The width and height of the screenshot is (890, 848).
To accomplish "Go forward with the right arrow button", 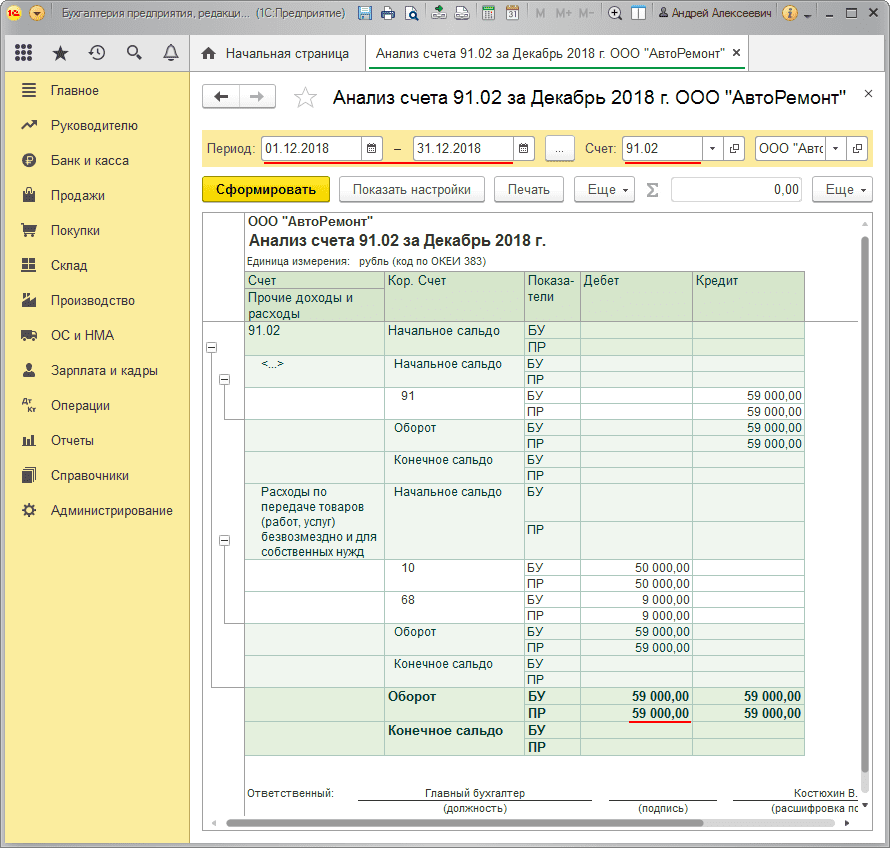I will click(x=257, y=96).
